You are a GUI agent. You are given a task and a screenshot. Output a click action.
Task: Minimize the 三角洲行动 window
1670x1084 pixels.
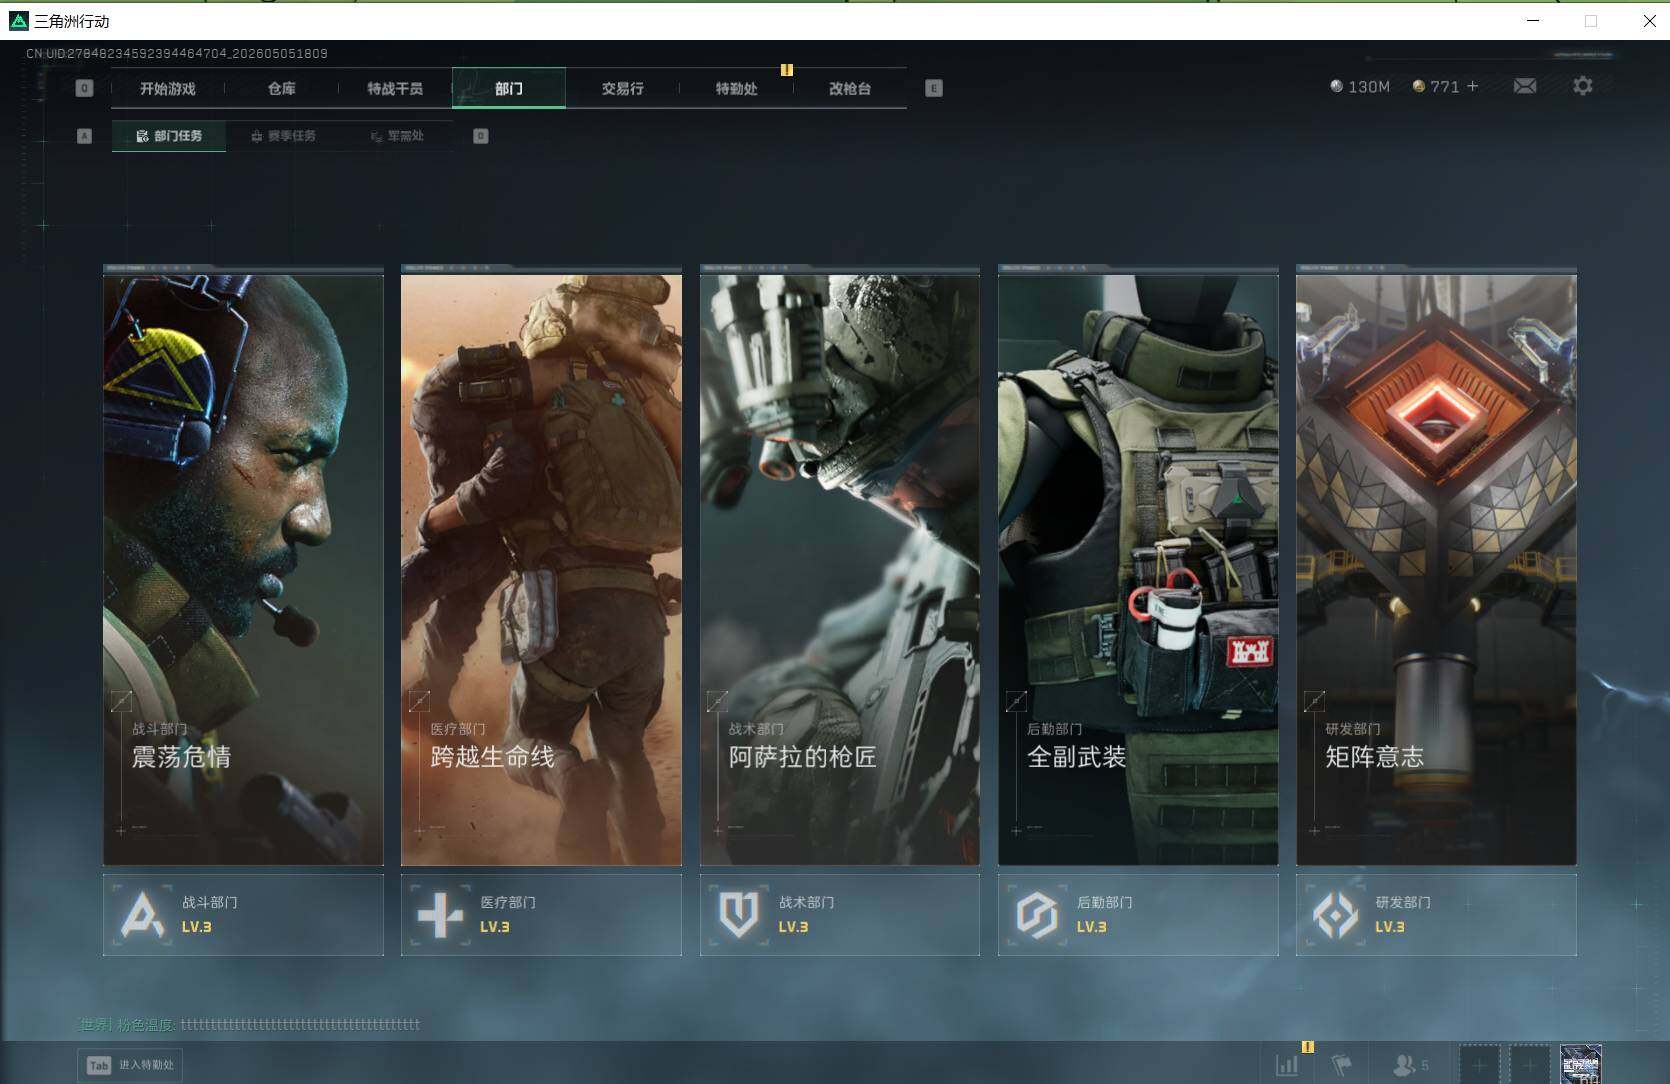click(1533, 20)
